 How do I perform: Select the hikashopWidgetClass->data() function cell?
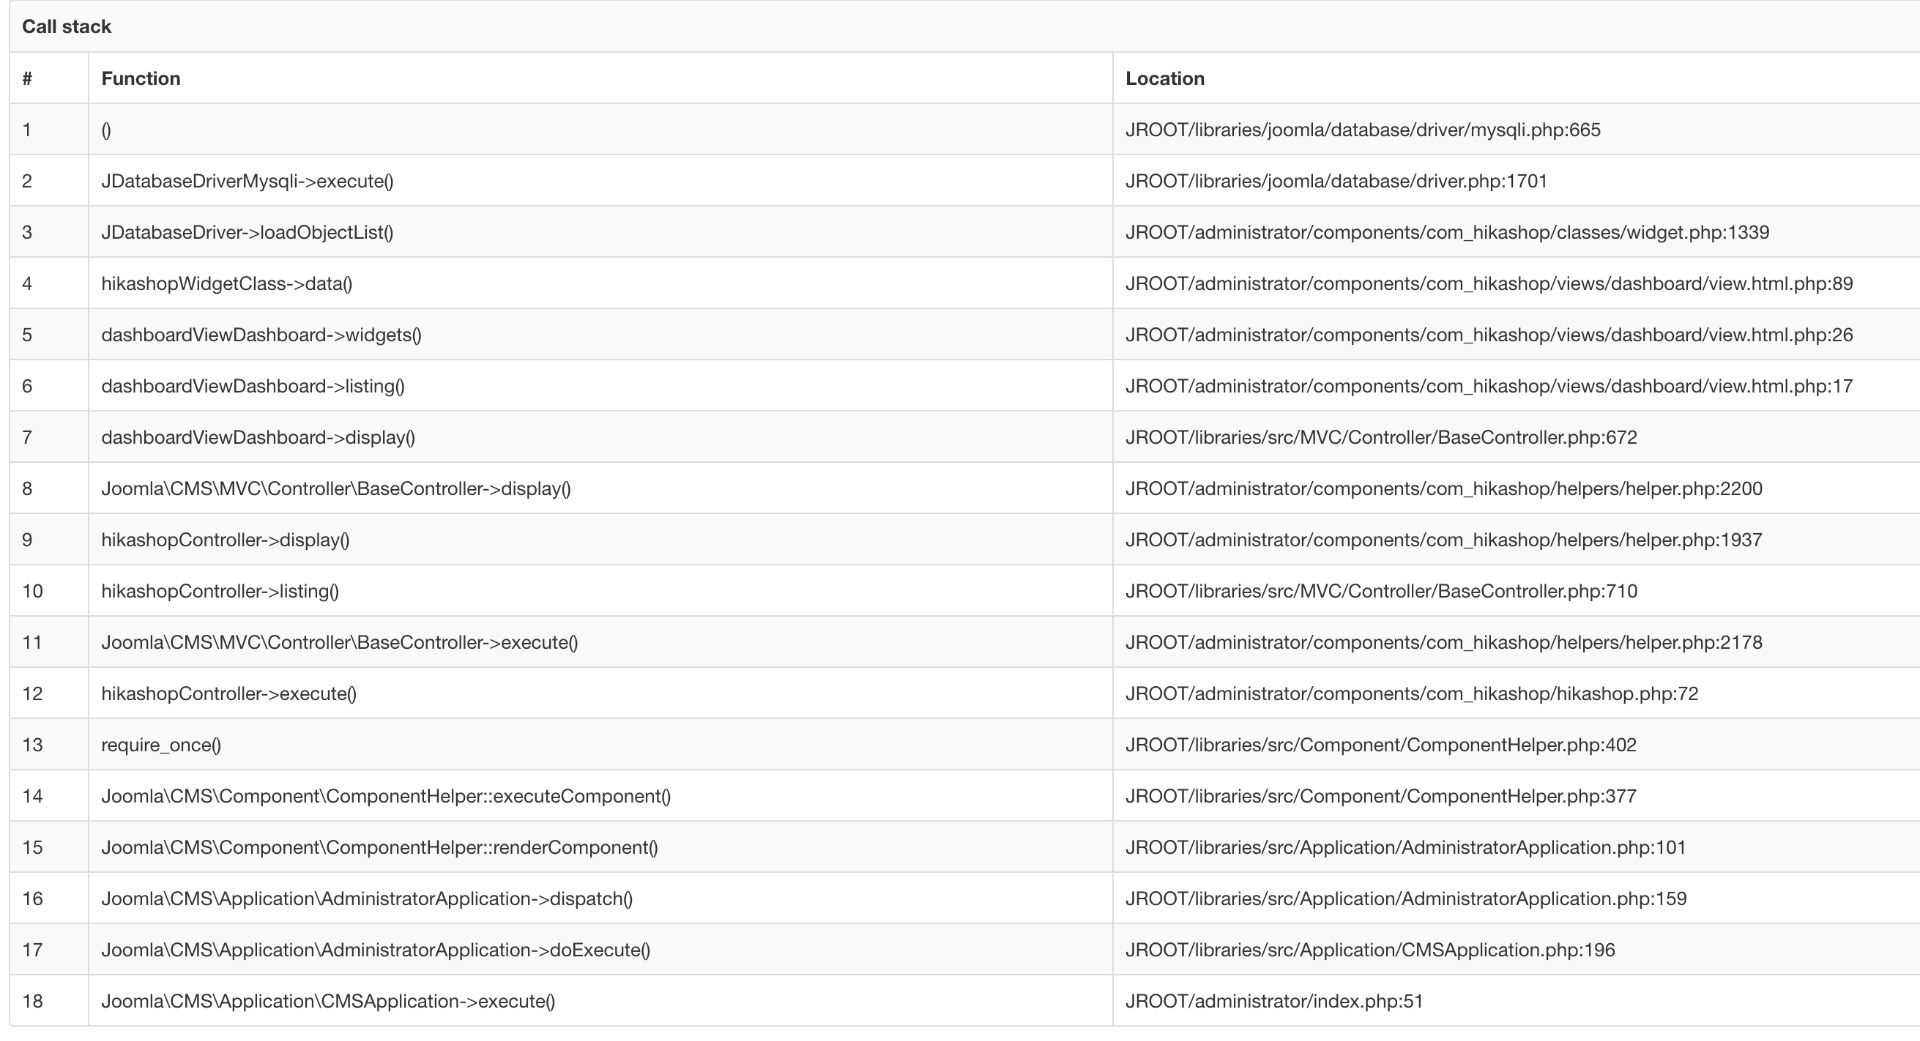coord(227,284)
